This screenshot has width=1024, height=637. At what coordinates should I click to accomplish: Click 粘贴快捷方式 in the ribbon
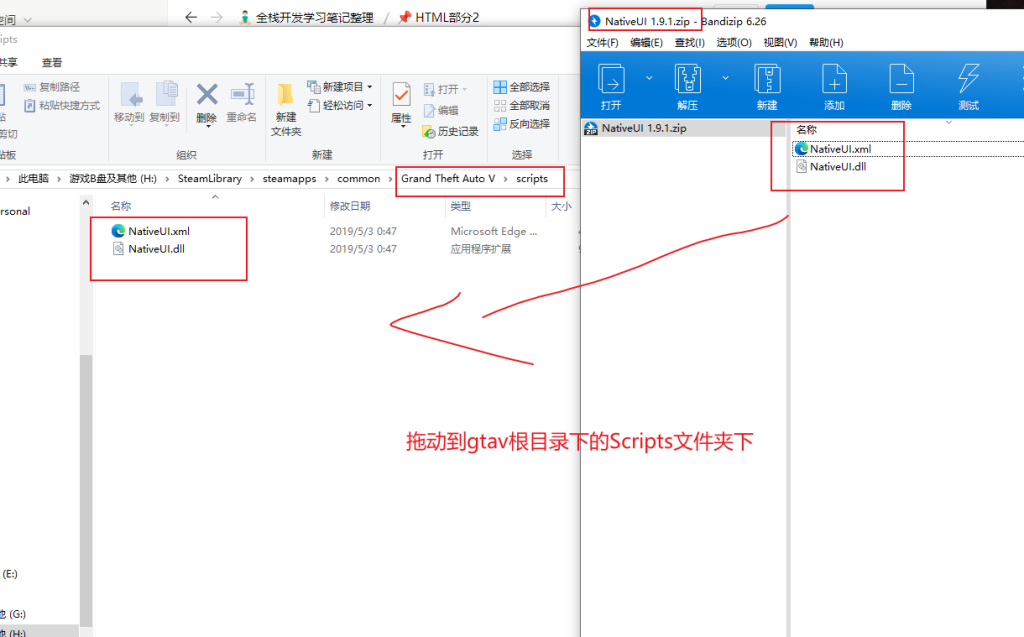tap(62, 105)
